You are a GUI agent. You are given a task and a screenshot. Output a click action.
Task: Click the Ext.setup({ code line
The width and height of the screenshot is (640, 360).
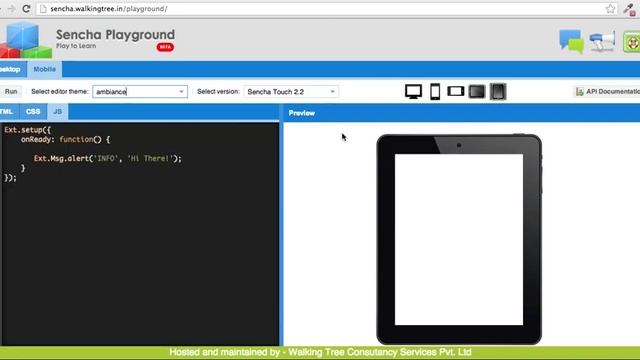[28, 130]
